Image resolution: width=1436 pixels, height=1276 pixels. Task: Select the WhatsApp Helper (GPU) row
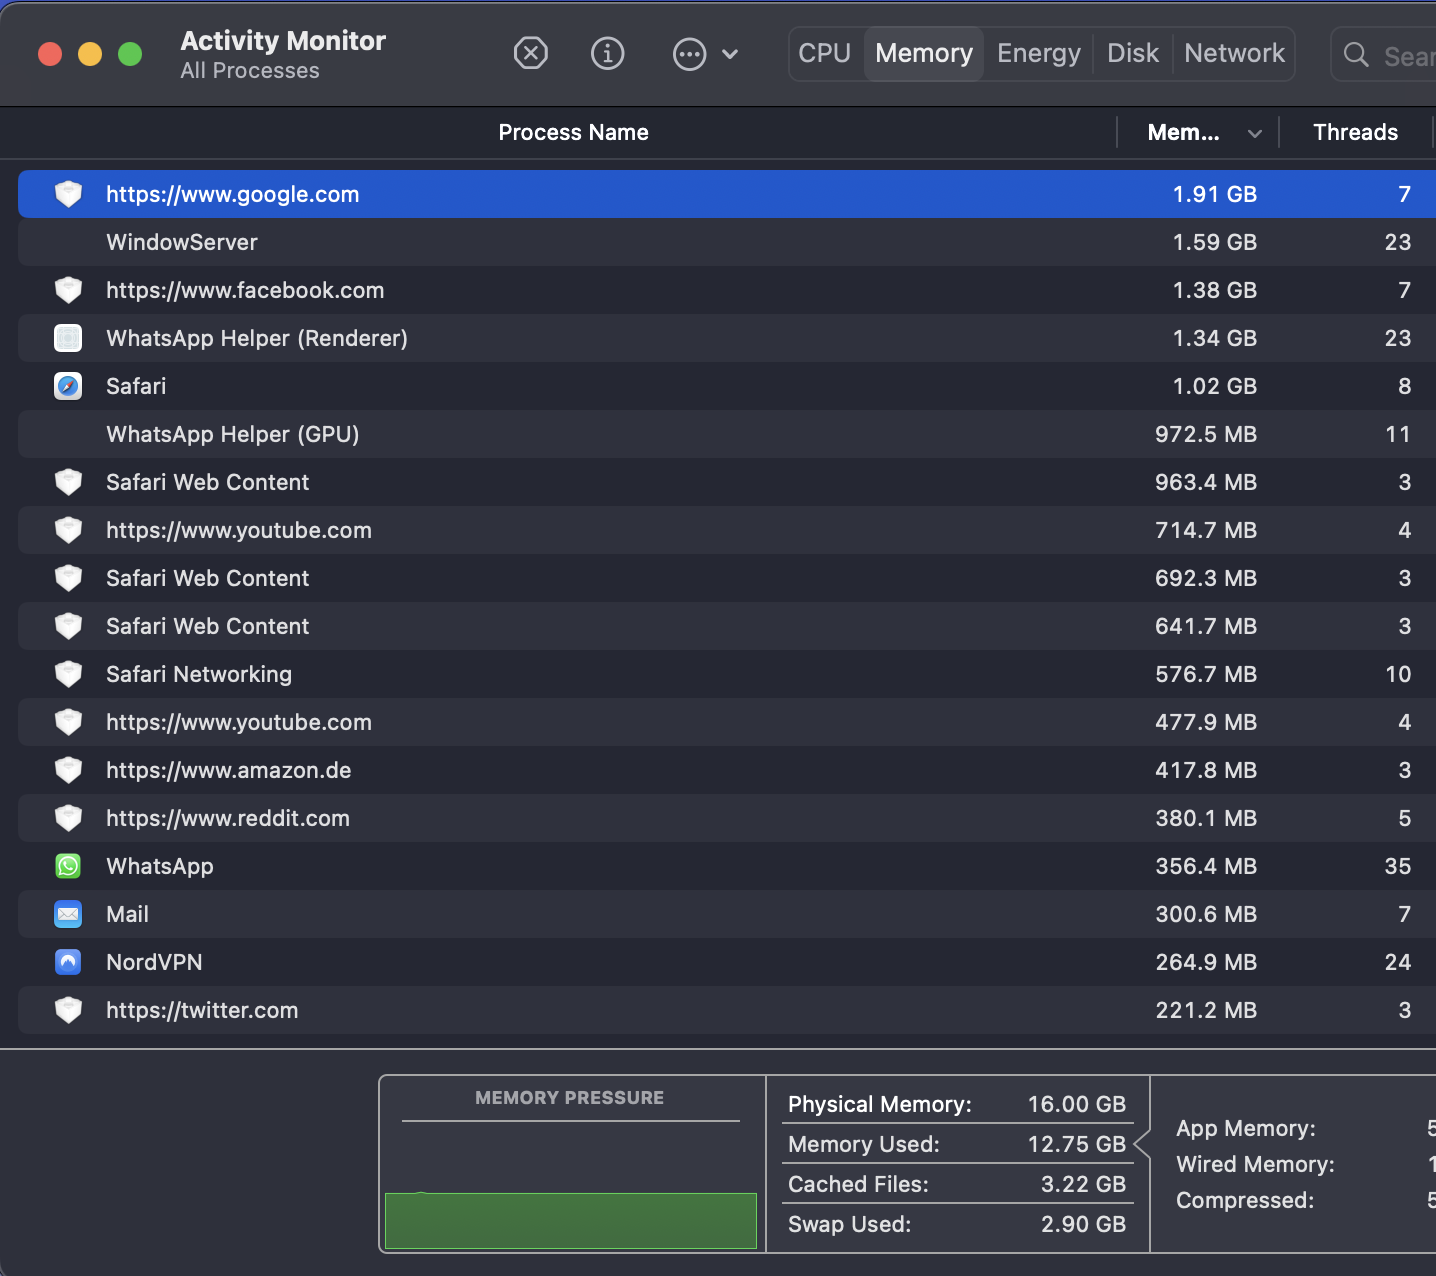point(727,434)
